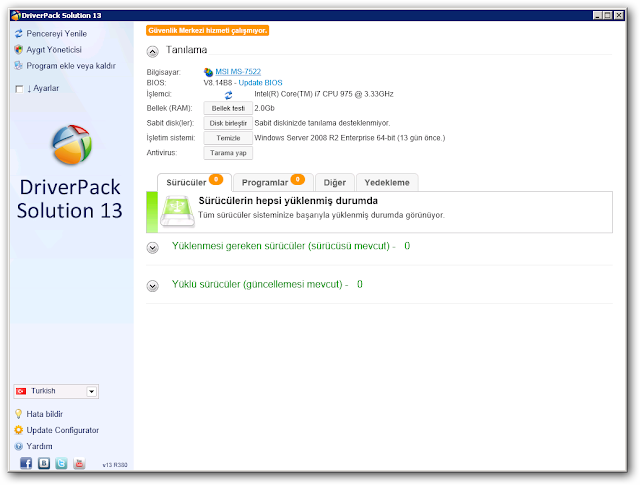This screenshot has height=485, width=640.
Task: Click the Windows Server 2008 R2 text
Action: (x=349, y=138)
